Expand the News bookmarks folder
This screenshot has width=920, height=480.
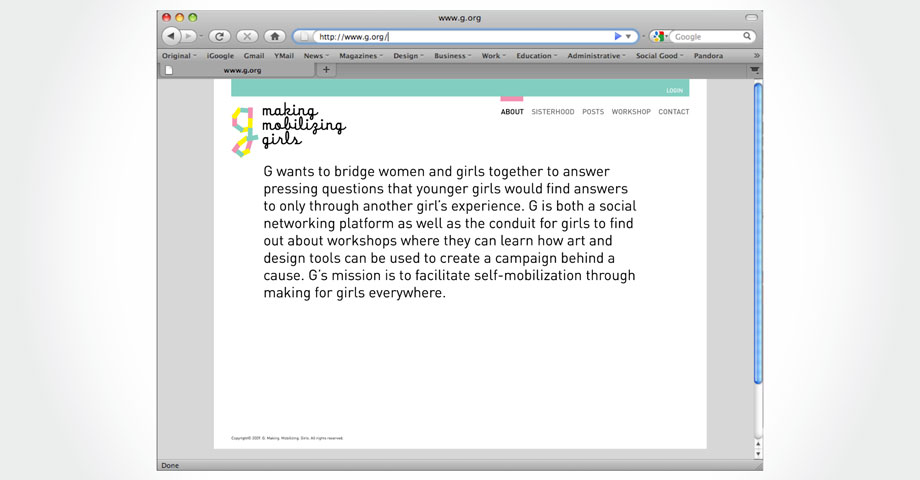point(316,56)
